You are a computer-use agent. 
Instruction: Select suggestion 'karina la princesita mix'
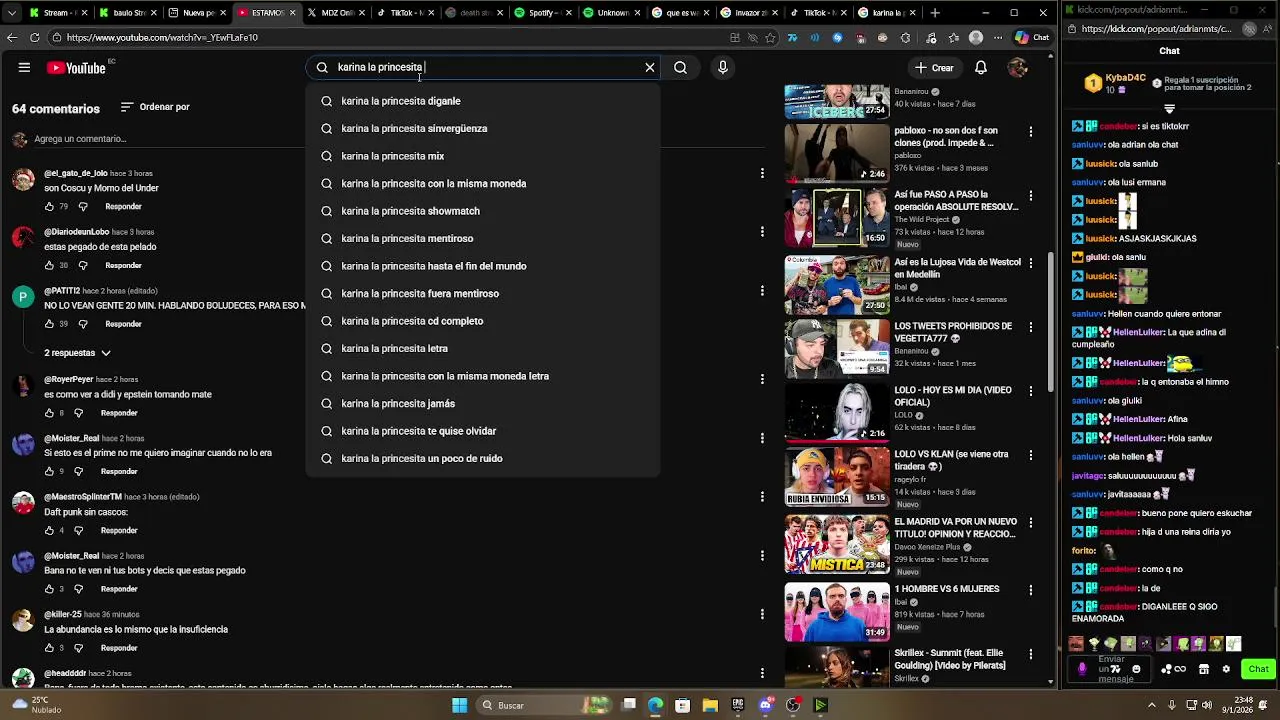(x=483, y=156)
